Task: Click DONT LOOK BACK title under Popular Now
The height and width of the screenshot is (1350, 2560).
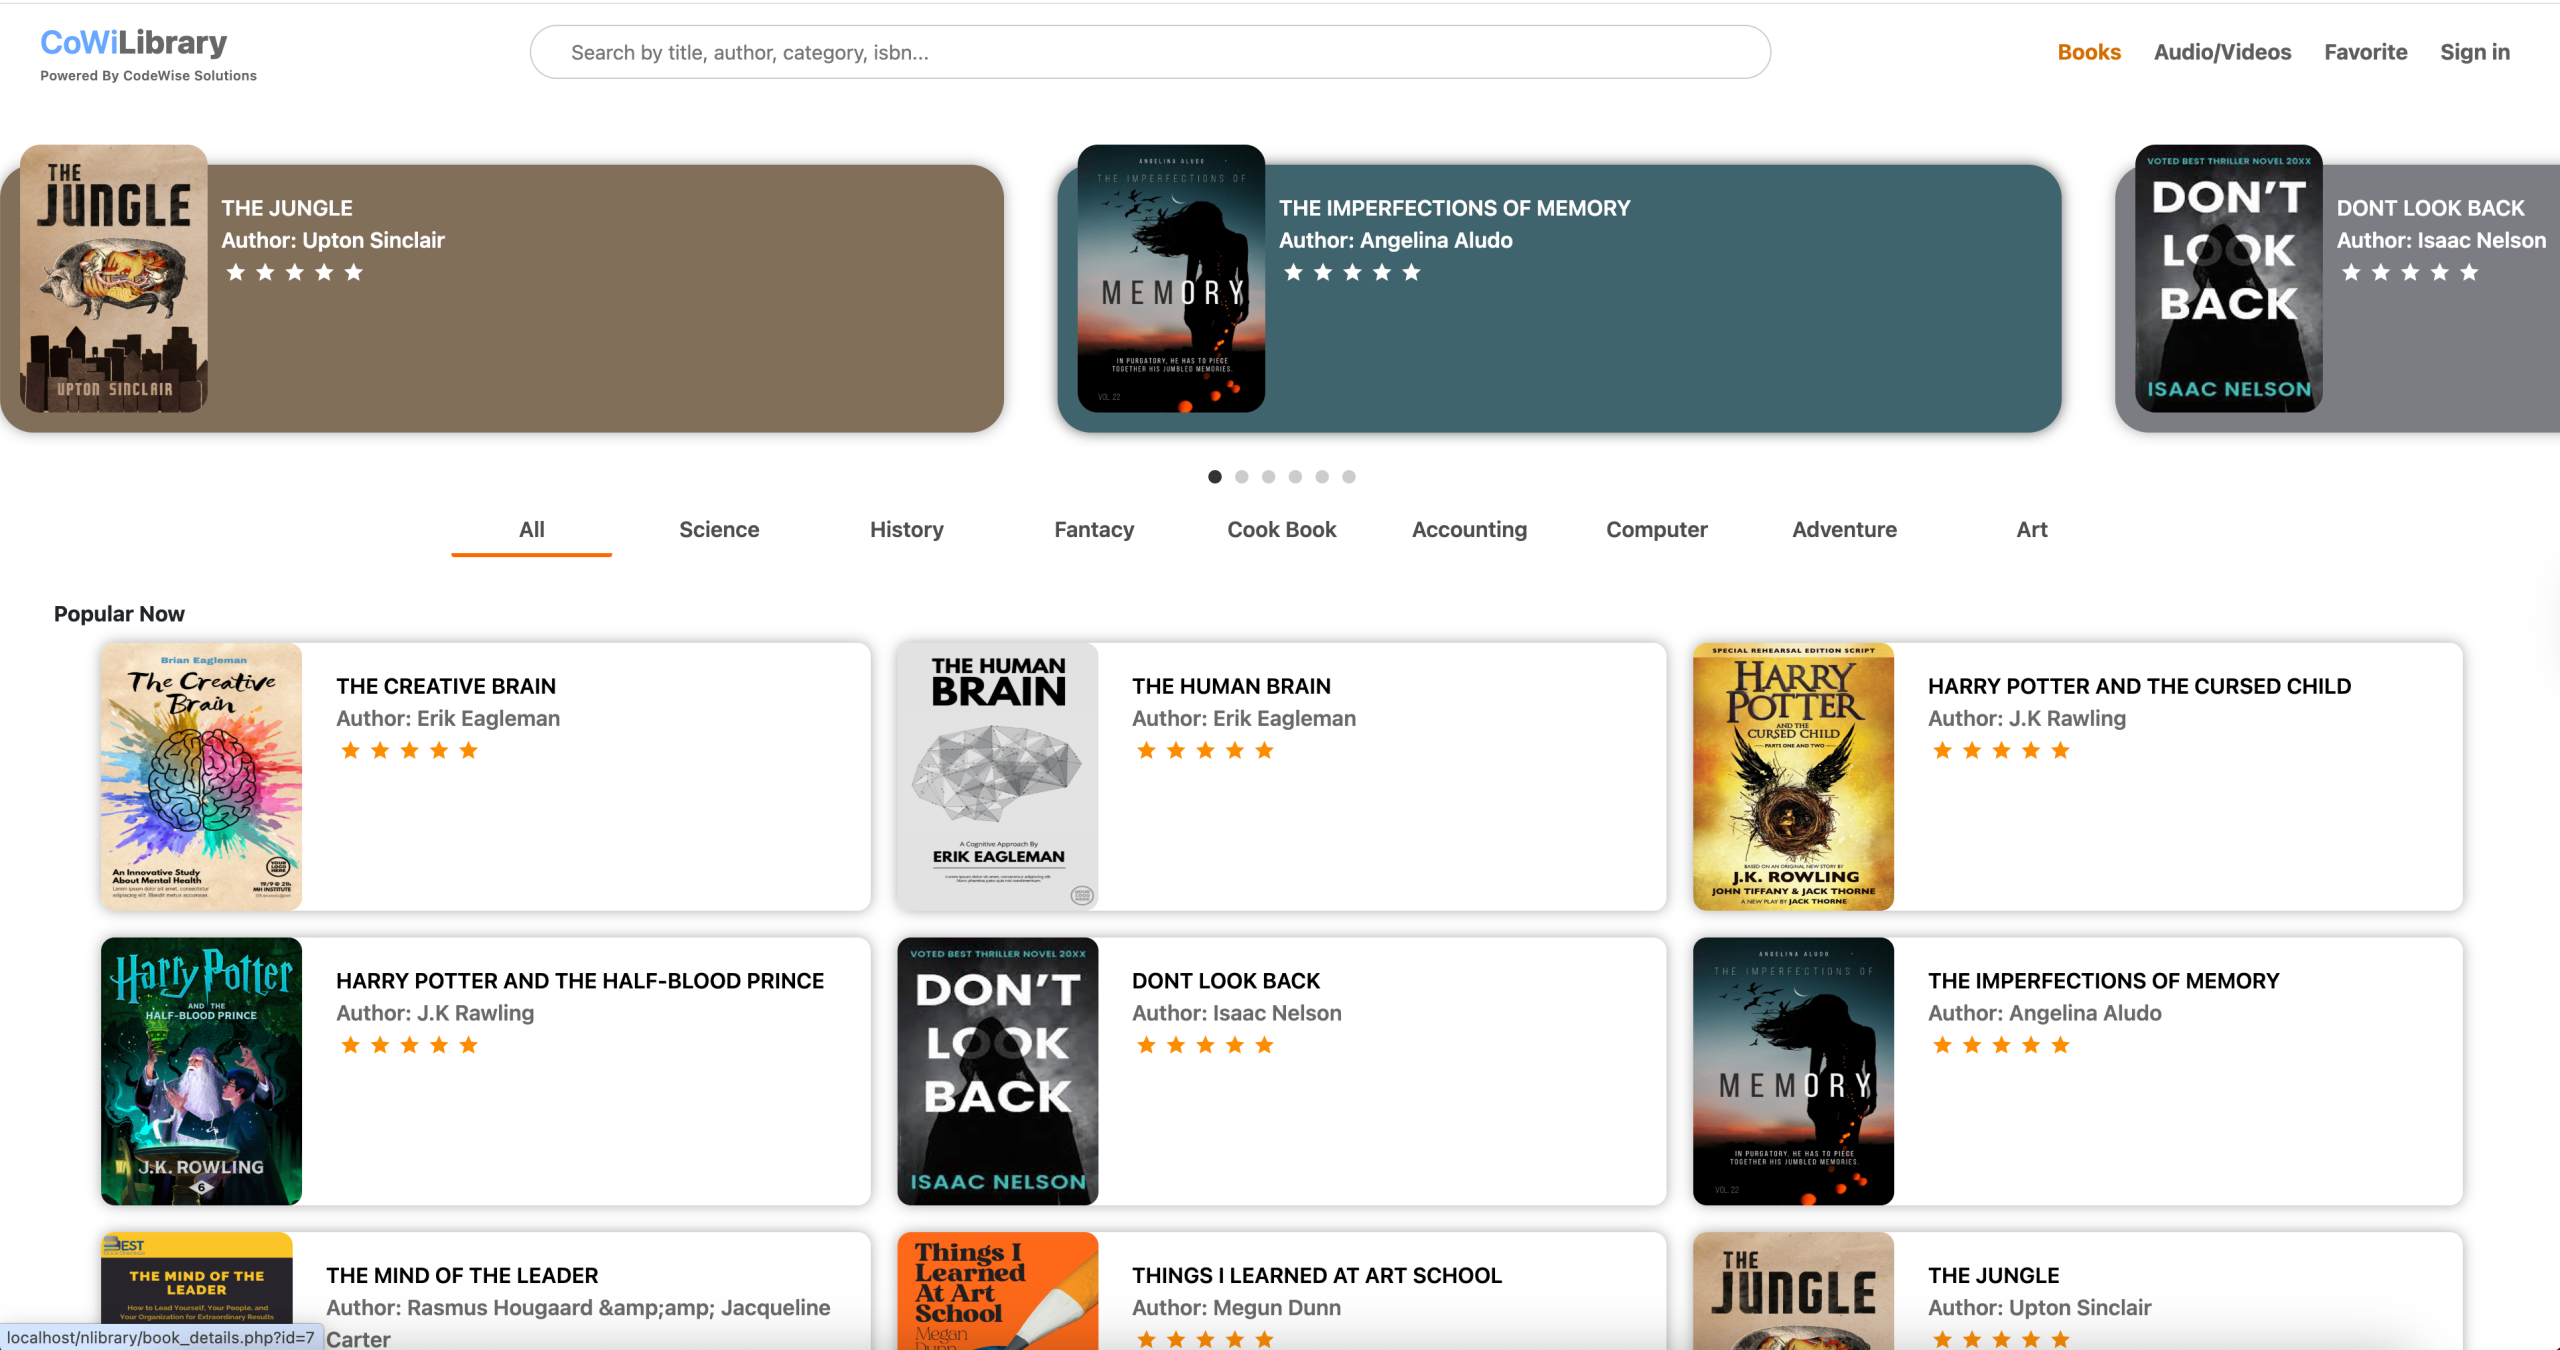Action: (x=1226, y=981)
